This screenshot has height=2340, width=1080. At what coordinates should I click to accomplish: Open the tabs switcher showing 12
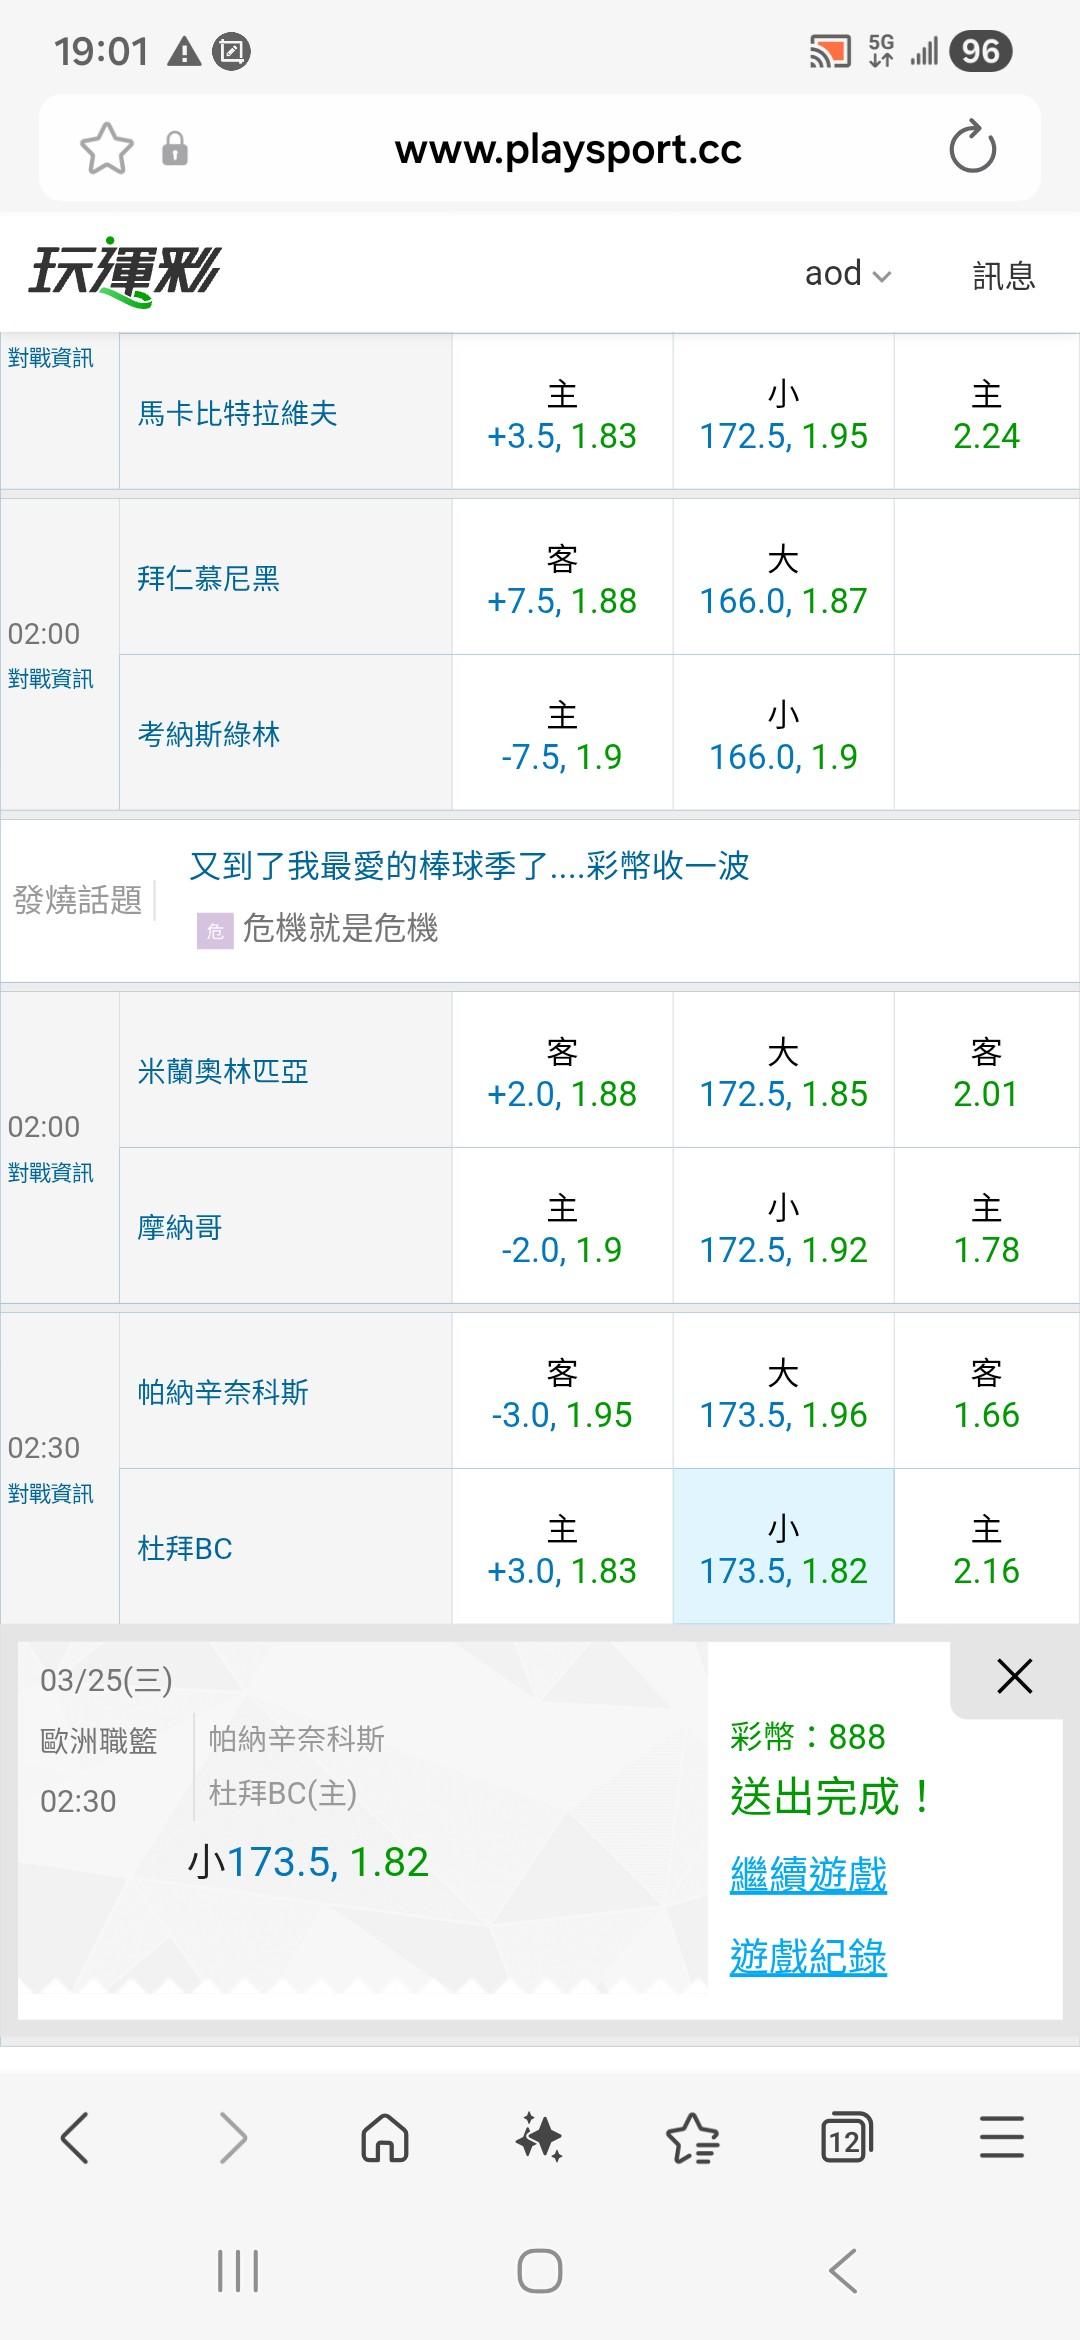pos(846,2139)
